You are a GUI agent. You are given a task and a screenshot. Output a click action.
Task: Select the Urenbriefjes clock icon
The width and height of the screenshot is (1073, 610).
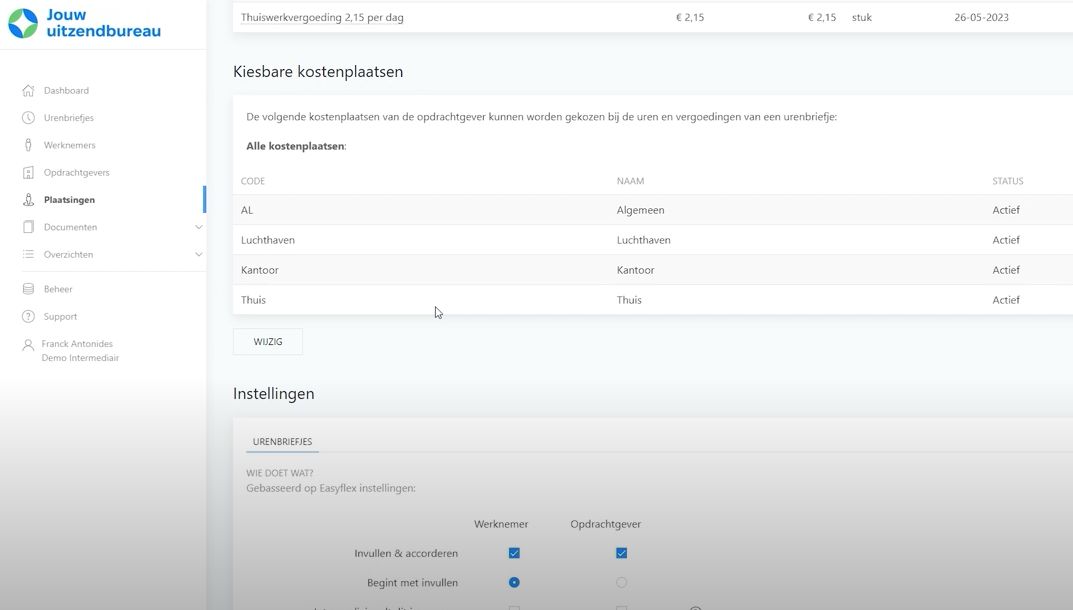30,117
